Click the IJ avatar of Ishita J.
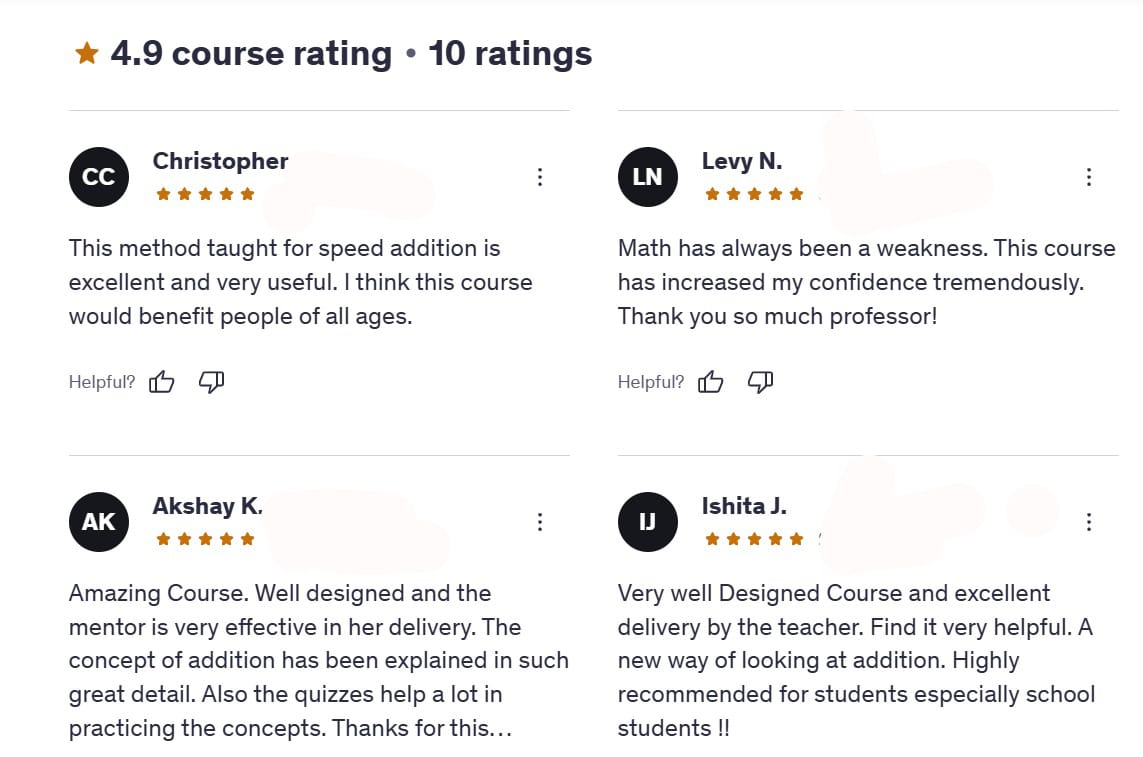This screenshot has width=1143, height=757. (x=647, y=522)
